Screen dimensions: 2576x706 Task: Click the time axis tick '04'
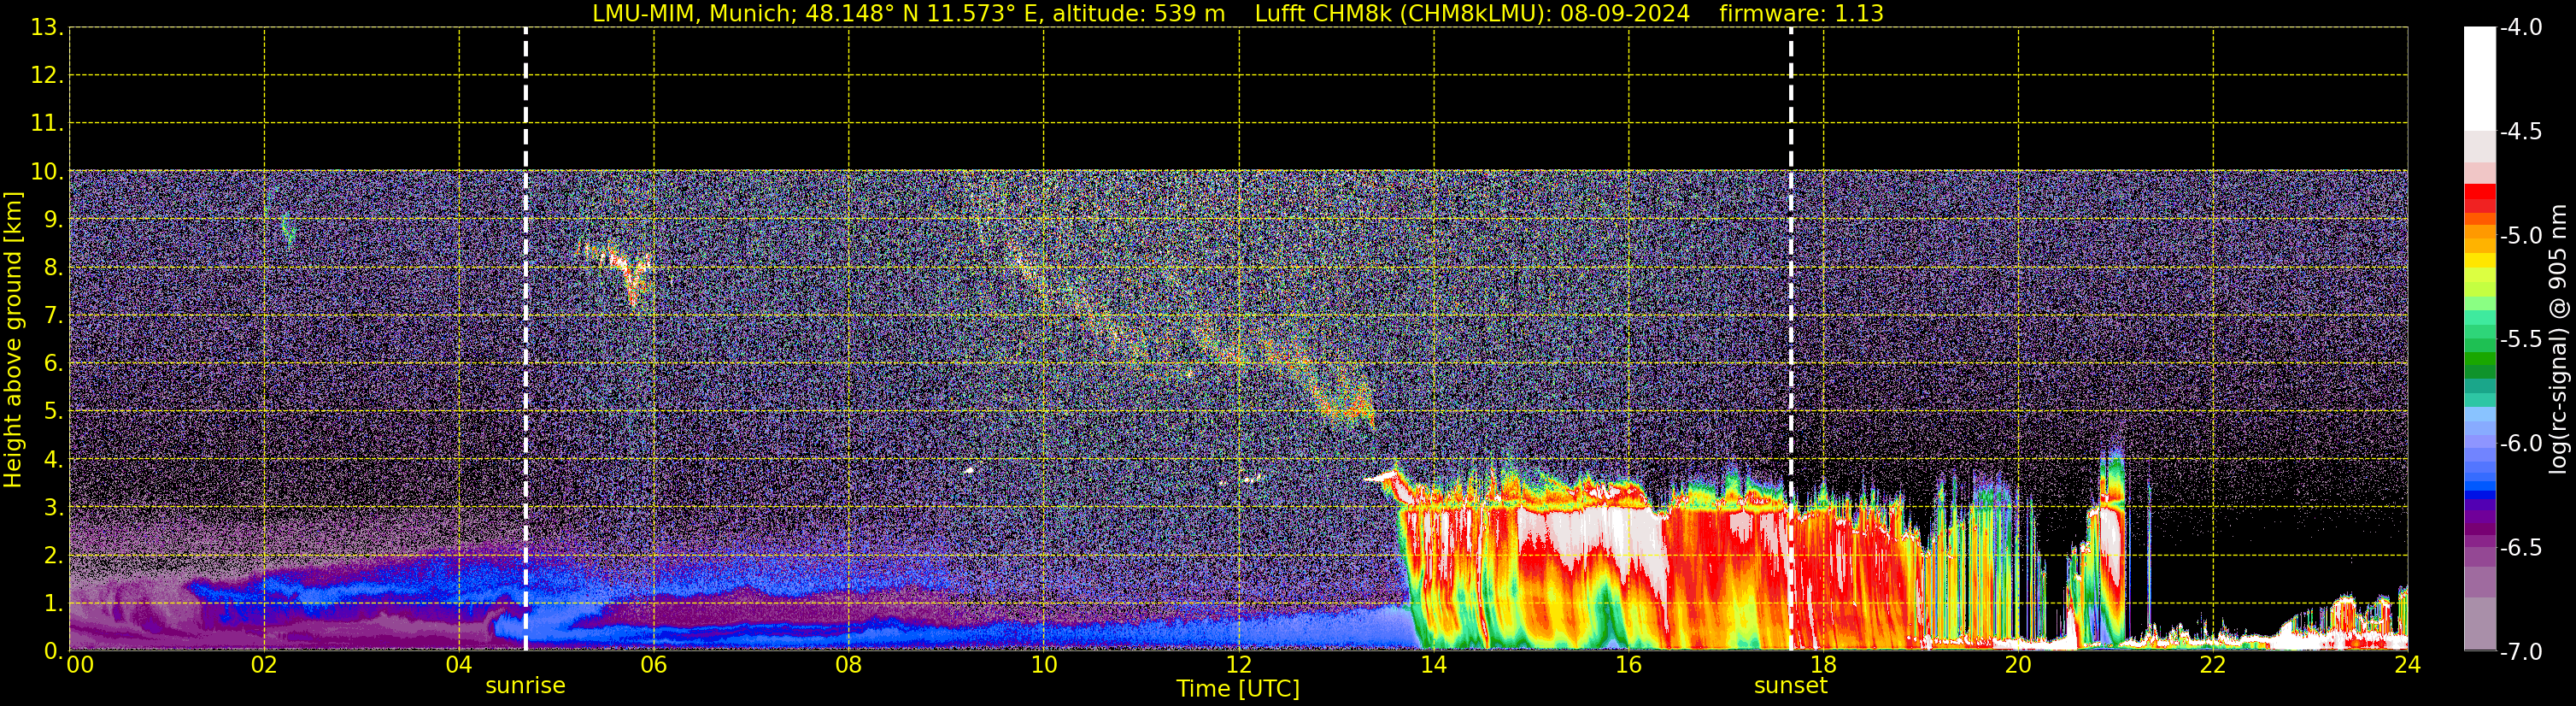(459, 665)
